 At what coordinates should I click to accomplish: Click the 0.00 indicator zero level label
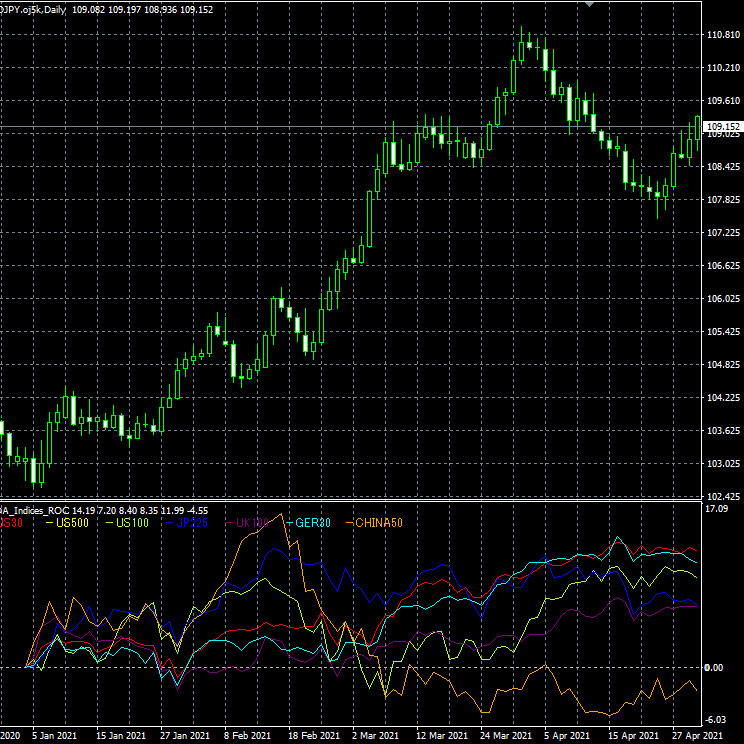pyautogui.click(x=714, y=668)
